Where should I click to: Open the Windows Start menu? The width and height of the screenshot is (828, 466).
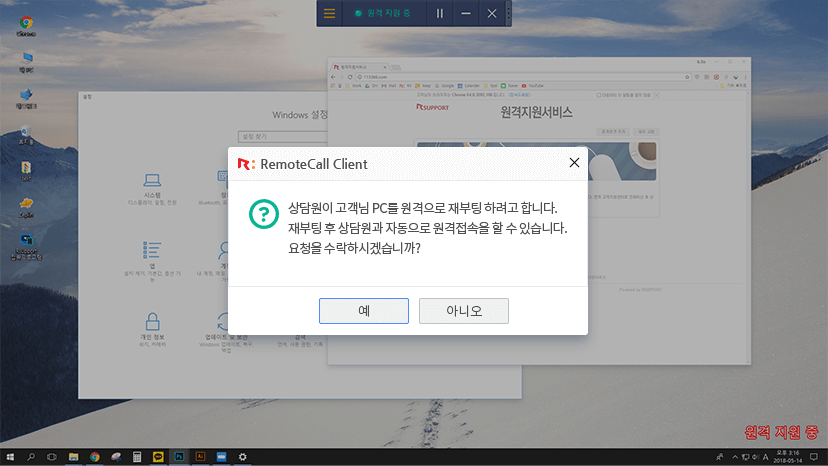coord(10,457)
